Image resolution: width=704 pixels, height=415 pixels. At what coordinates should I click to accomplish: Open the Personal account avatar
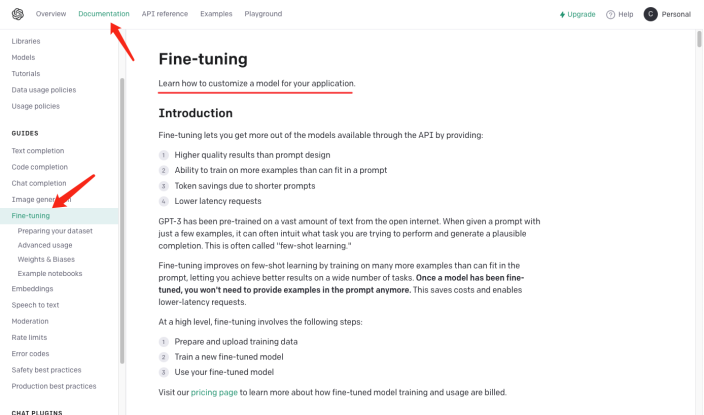coord(651,14)
